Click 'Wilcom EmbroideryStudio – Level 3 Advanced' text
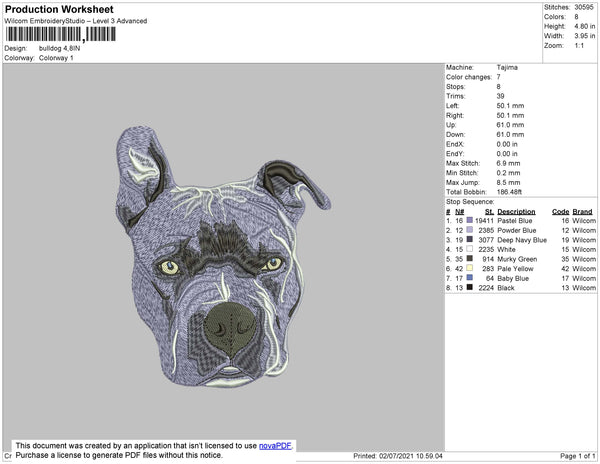 coord(75,21)
